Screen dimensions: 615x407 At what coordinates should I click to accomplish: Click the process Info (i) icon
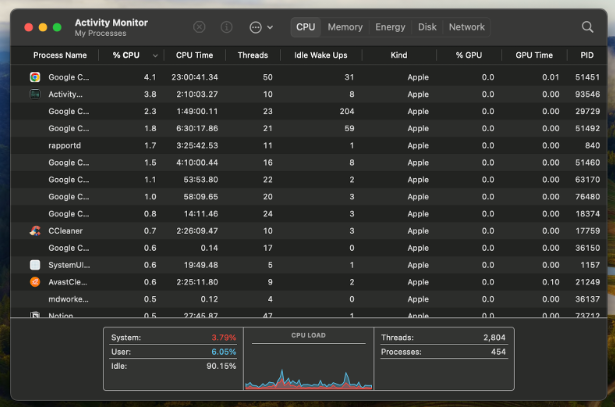pos(226,28)
